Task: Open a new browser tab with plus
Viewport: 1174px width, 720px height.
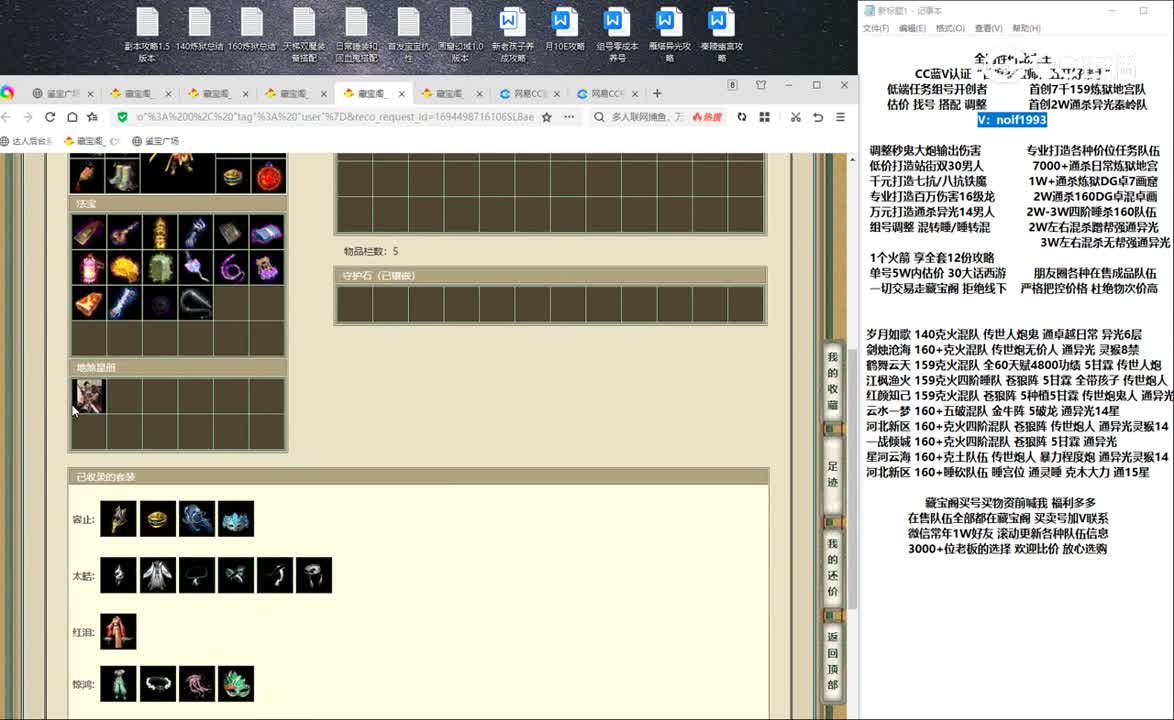Action: coord(657,94)
